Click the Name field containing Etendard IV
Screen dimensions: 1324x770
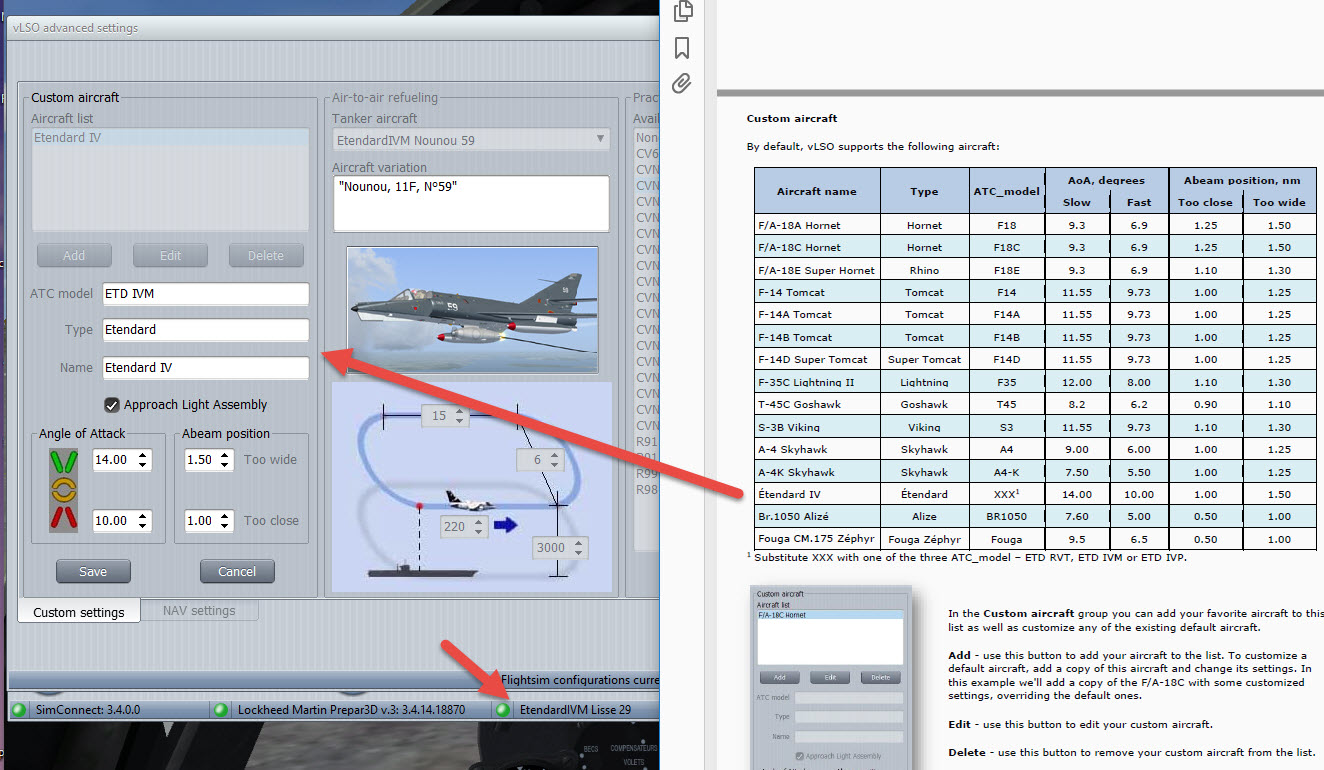(205, 368)
